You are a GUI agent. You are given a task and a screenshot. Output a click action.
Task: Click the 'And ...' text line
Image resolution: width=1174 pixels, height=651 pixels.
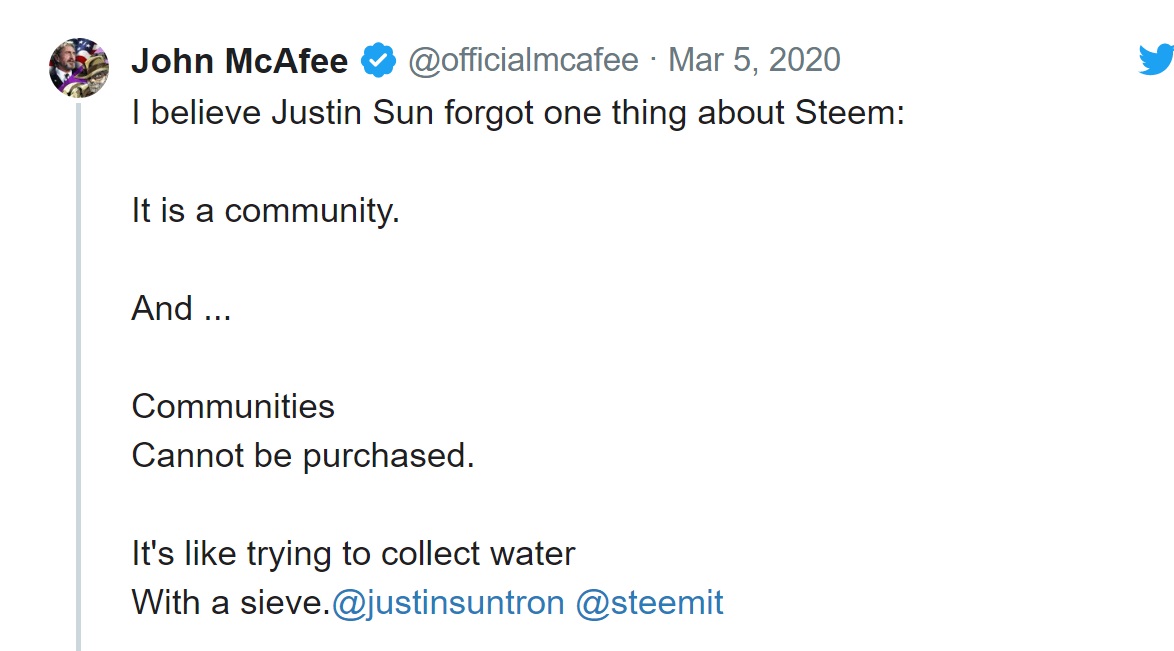[181, 309]
